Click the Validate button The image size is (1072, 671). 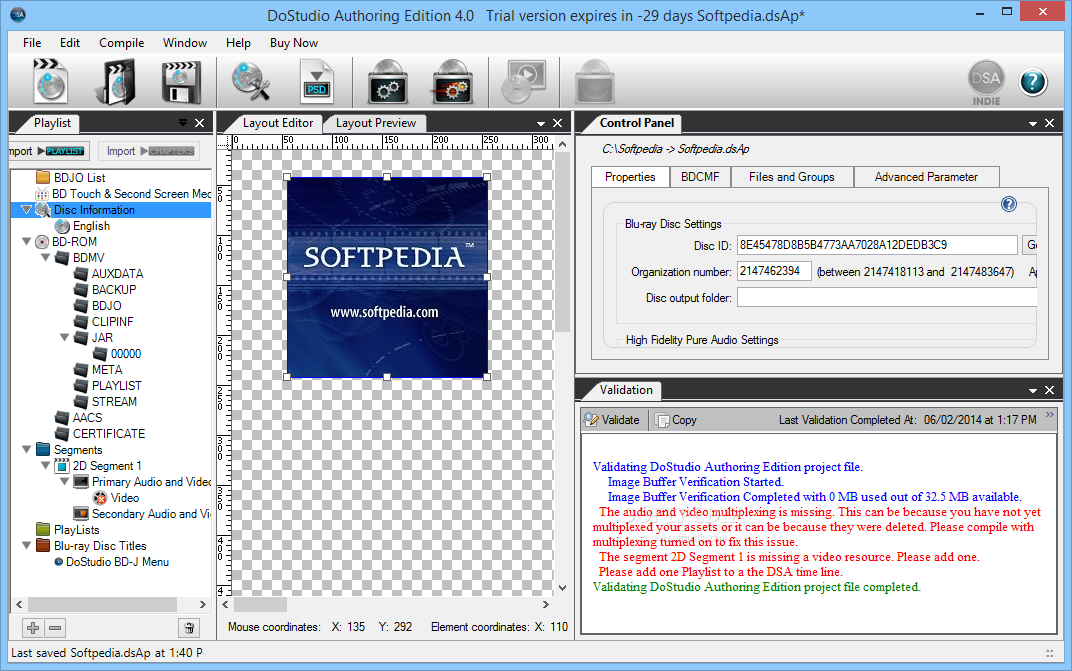pyautogui.click(x=613, y=420)
